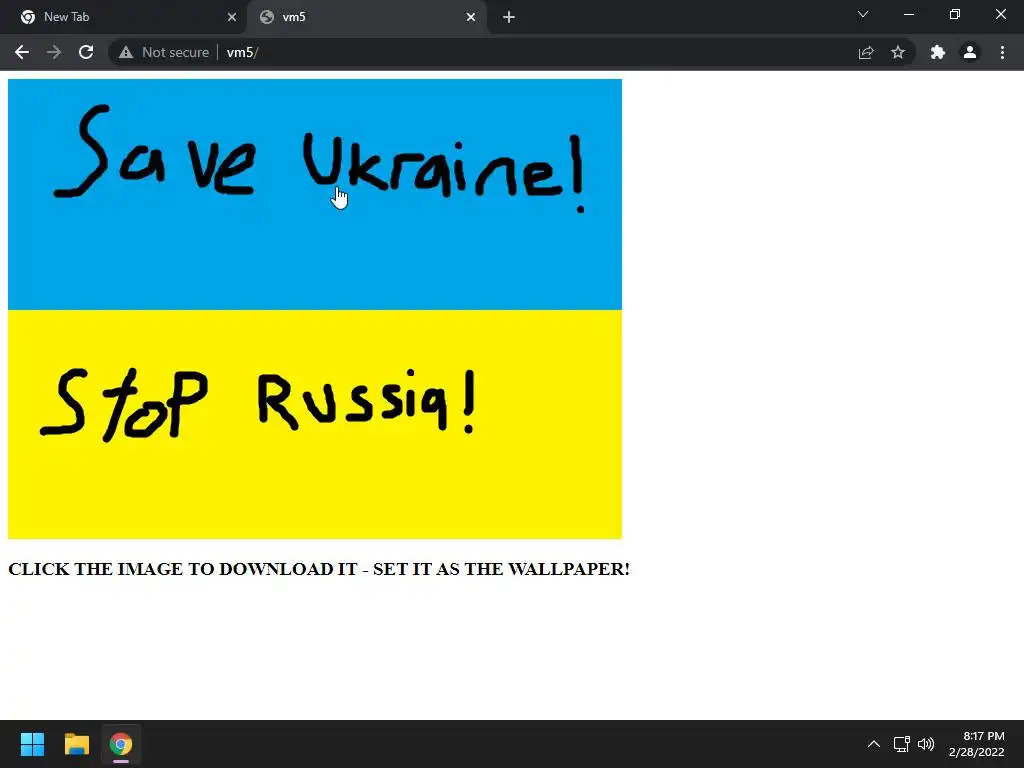Click the CLICK THE IMAGE TO DOWNLOAD text

[x=319, y=569]
